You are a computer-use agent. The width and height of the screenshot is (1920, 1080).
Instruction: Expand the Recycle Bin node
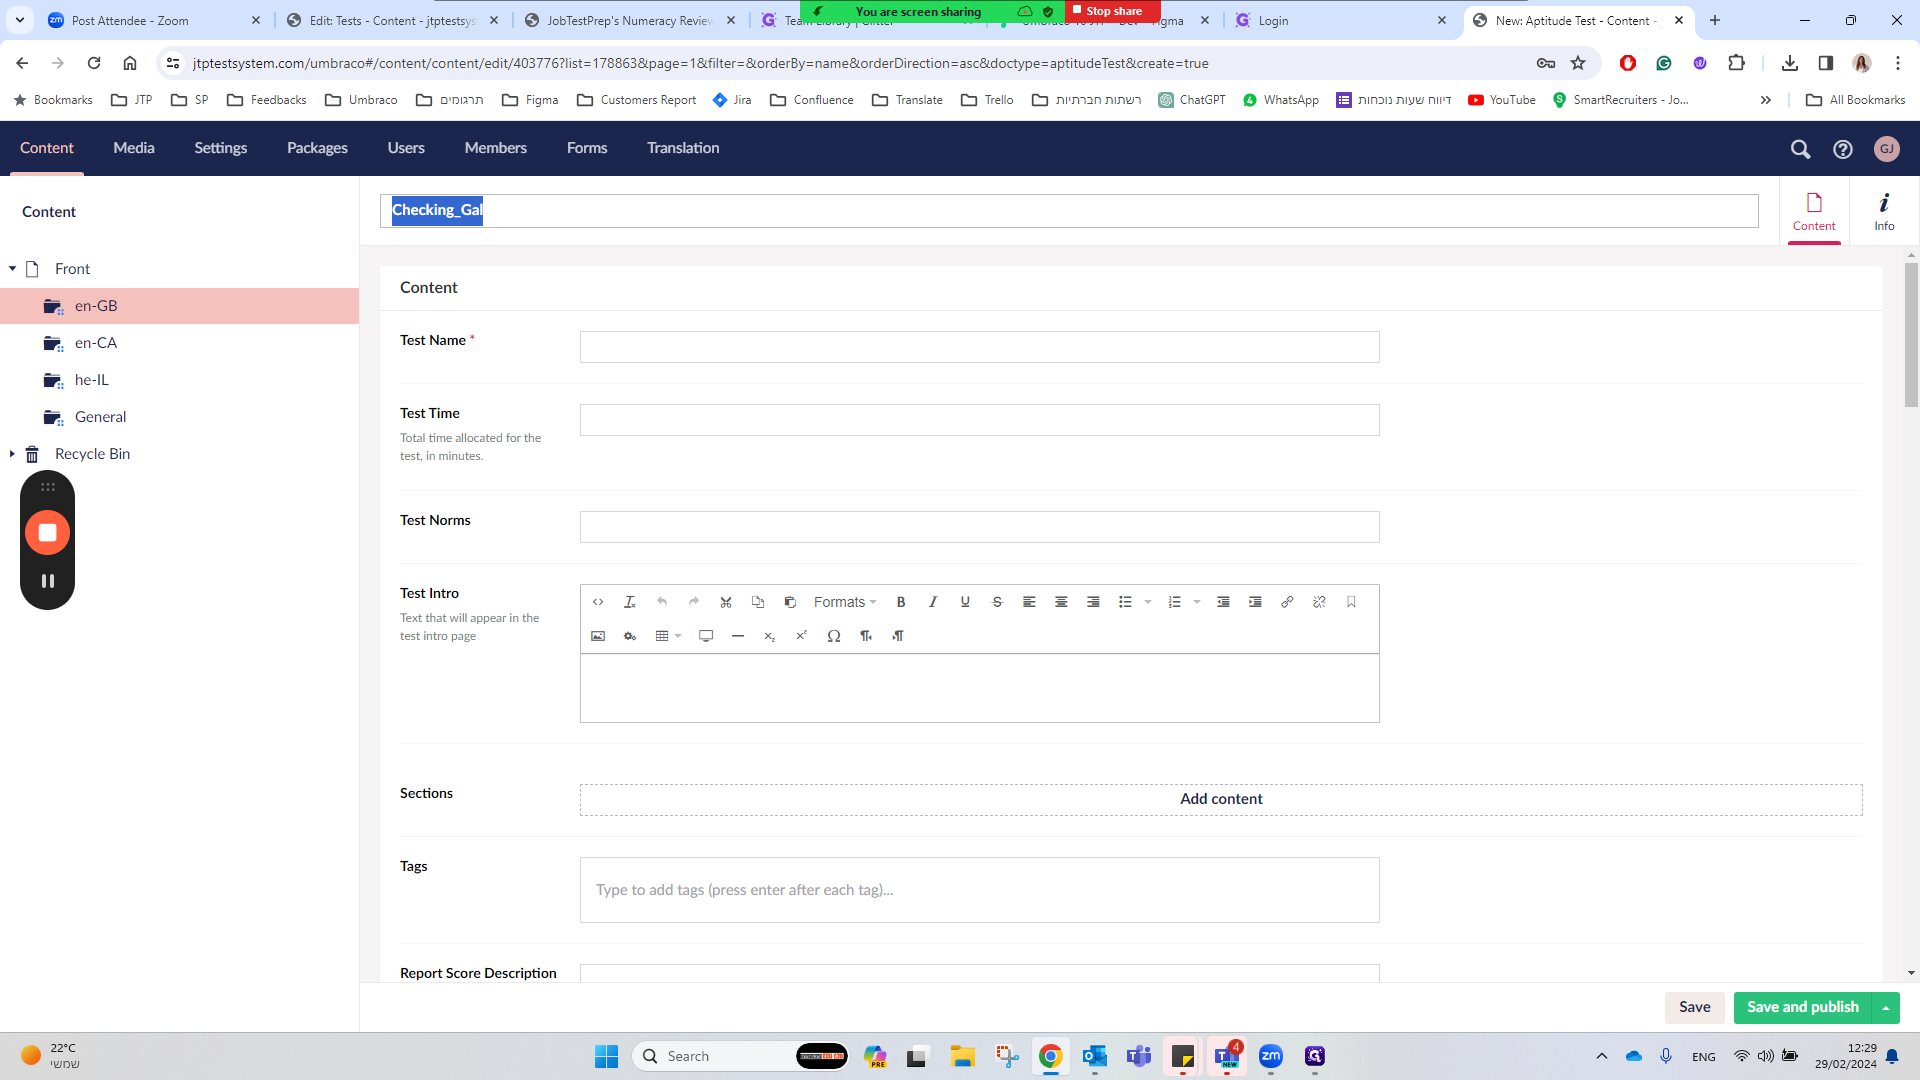pyautogui.click(x=12, y=454)
